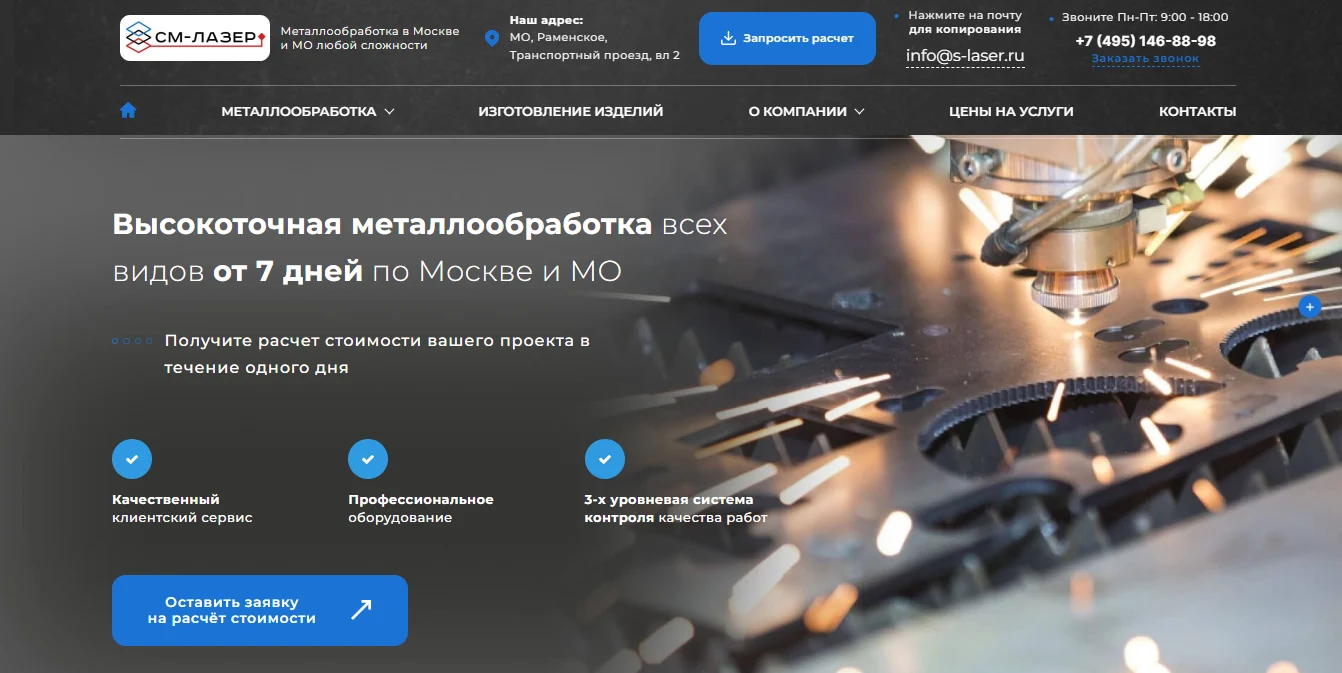Expand the О компании dropdown chevron
This screenshot has height=673, width=1342.
coord(859,112)
